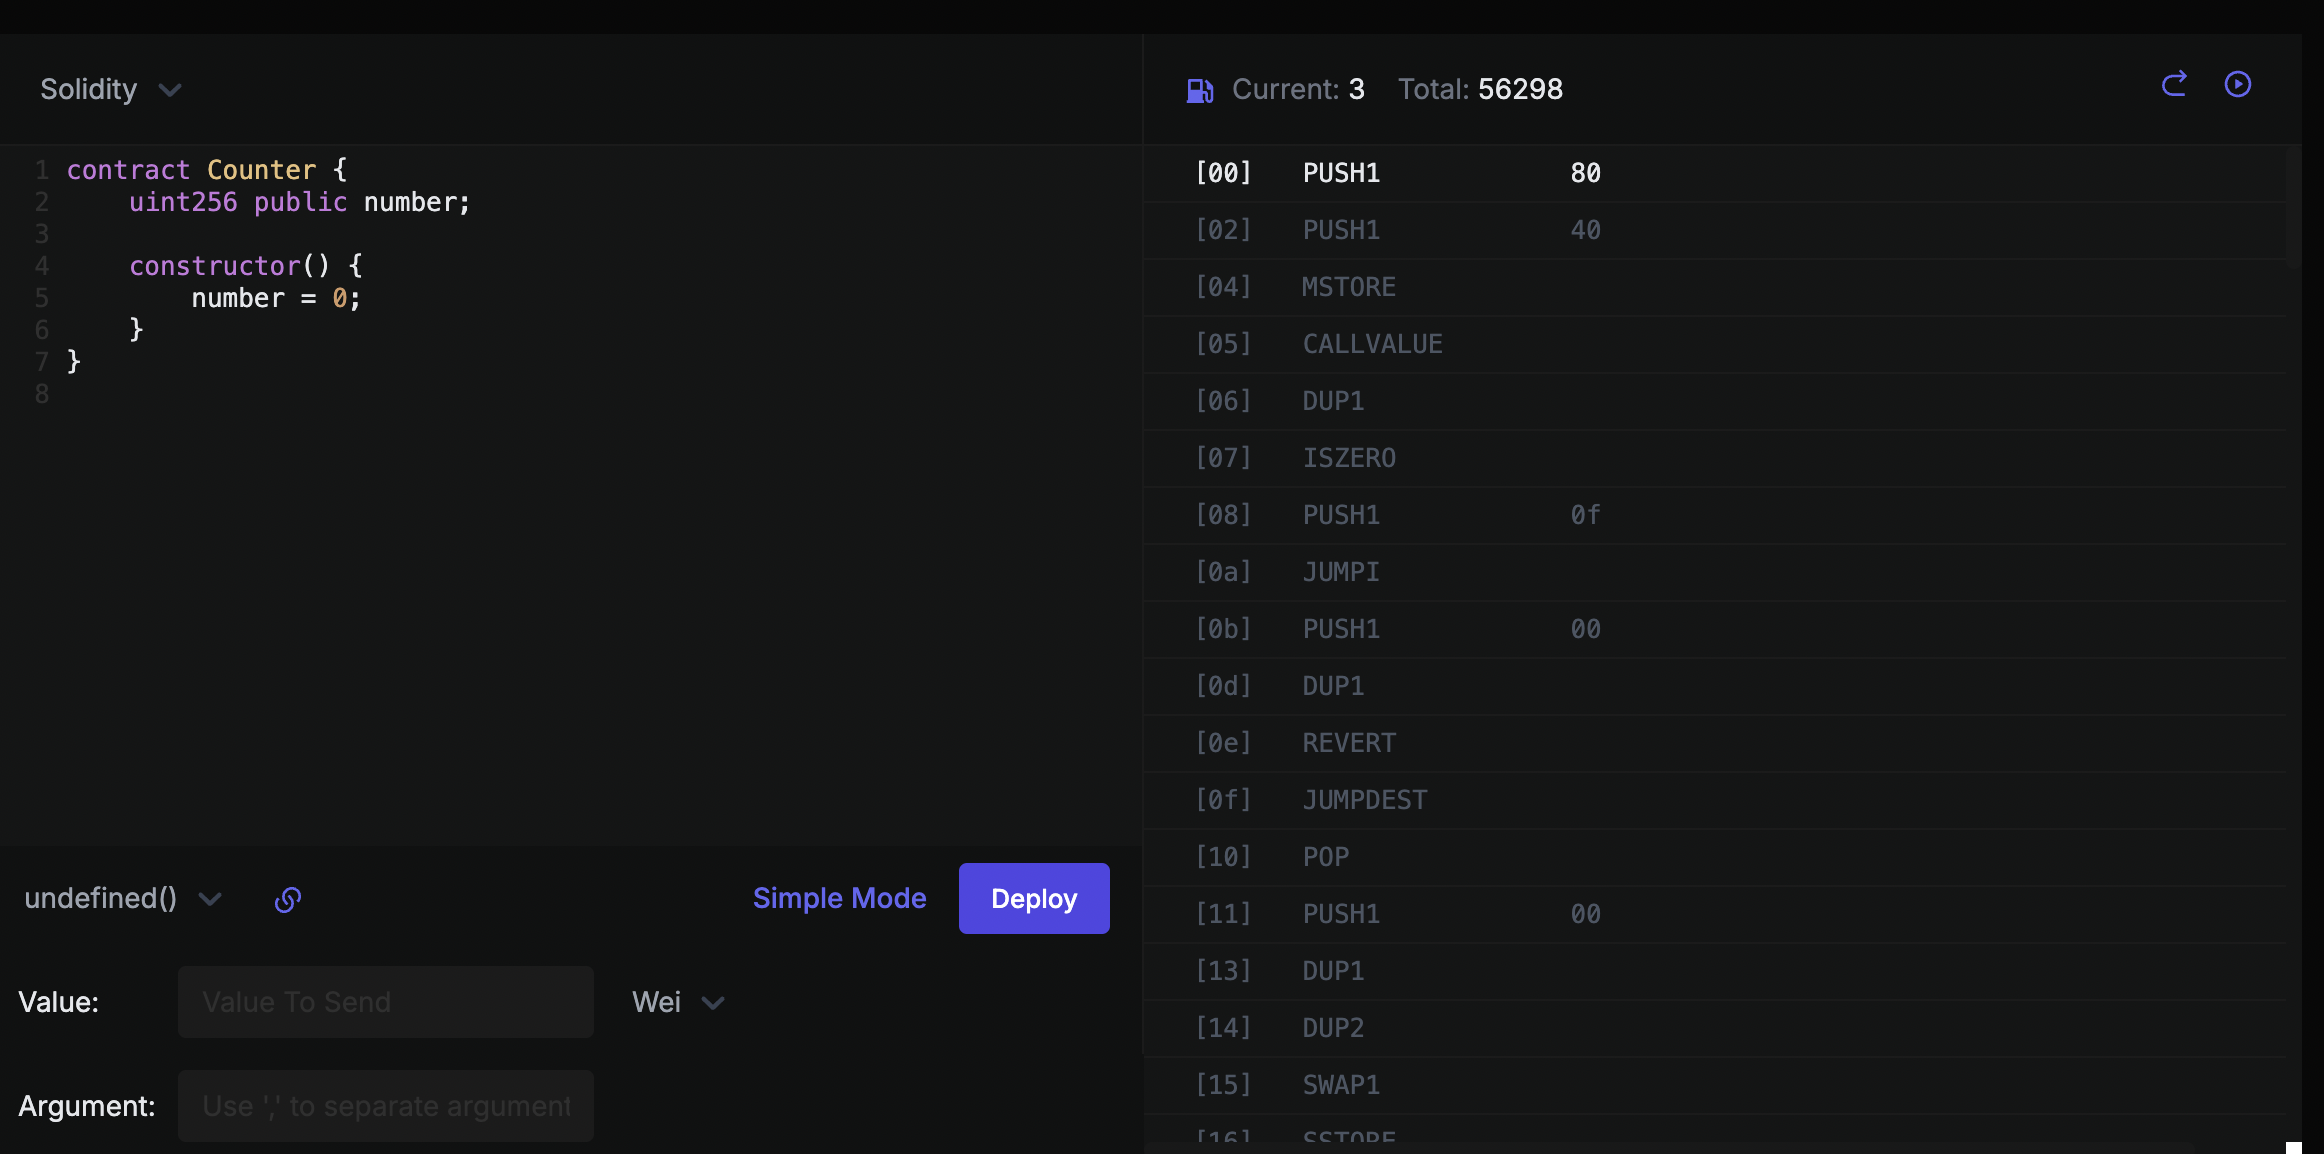Select the [0a] JUMPI row

pos(1714,572)
